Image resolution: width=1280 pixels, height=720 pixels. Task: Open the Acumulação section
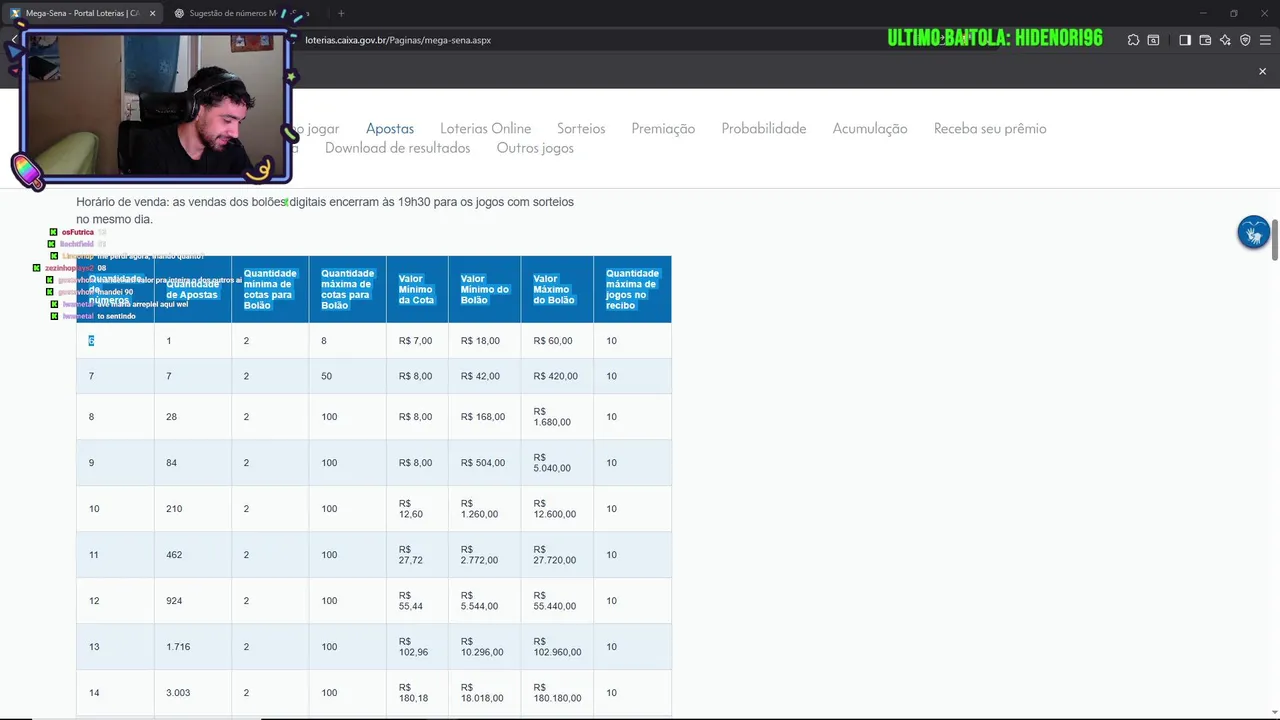(870, 128)
